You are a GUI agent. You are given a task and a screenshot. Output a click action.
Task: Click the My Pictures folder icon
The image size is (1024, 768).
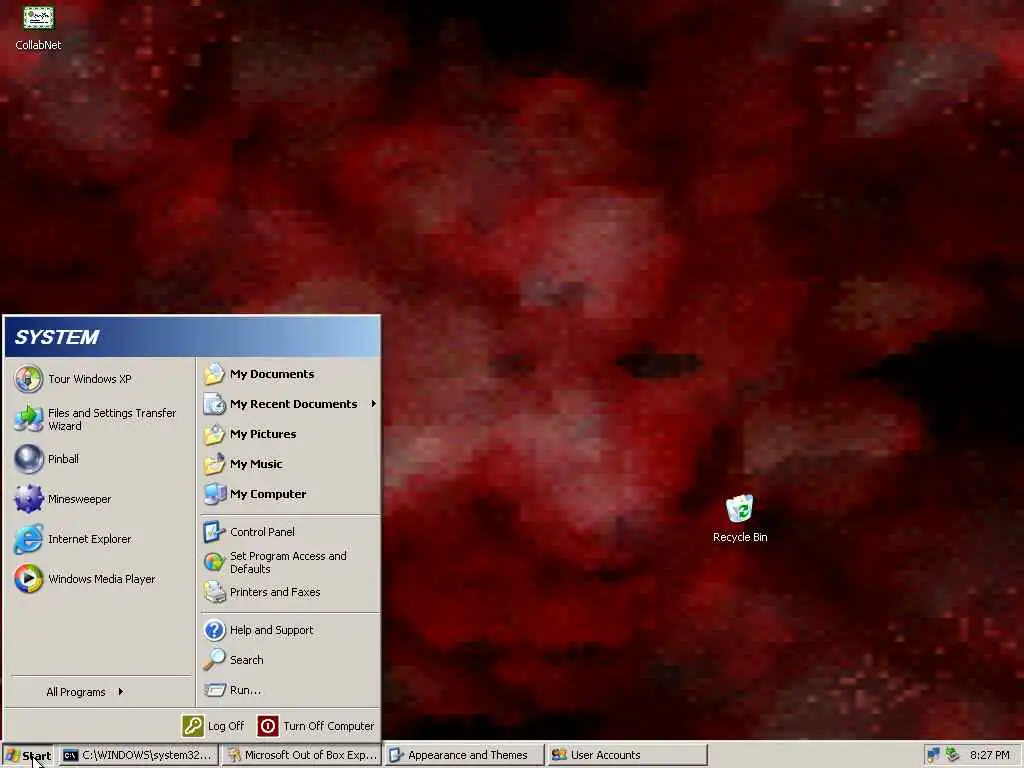click(x=214, y=434)
